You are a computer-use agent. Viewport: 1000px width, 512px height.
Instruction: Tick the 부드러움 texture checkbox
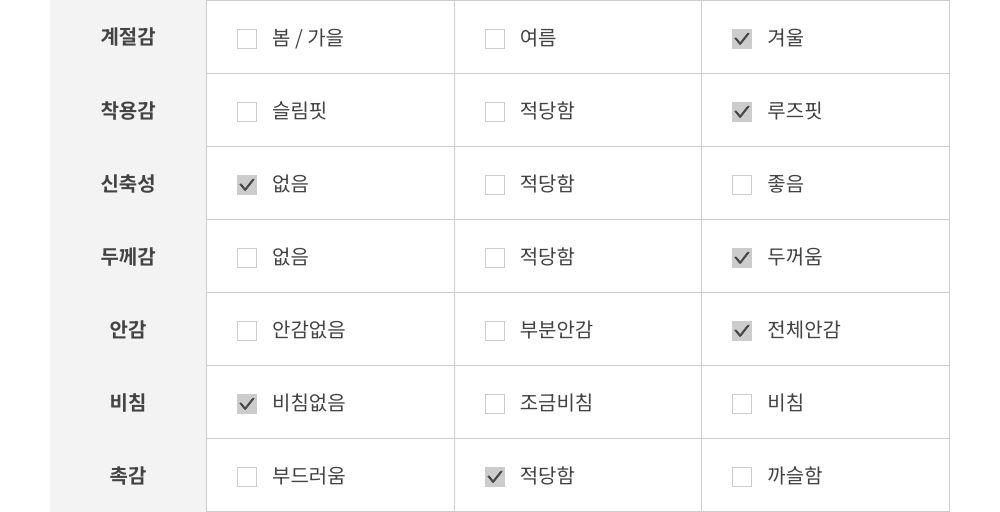[x=247, y=477]
